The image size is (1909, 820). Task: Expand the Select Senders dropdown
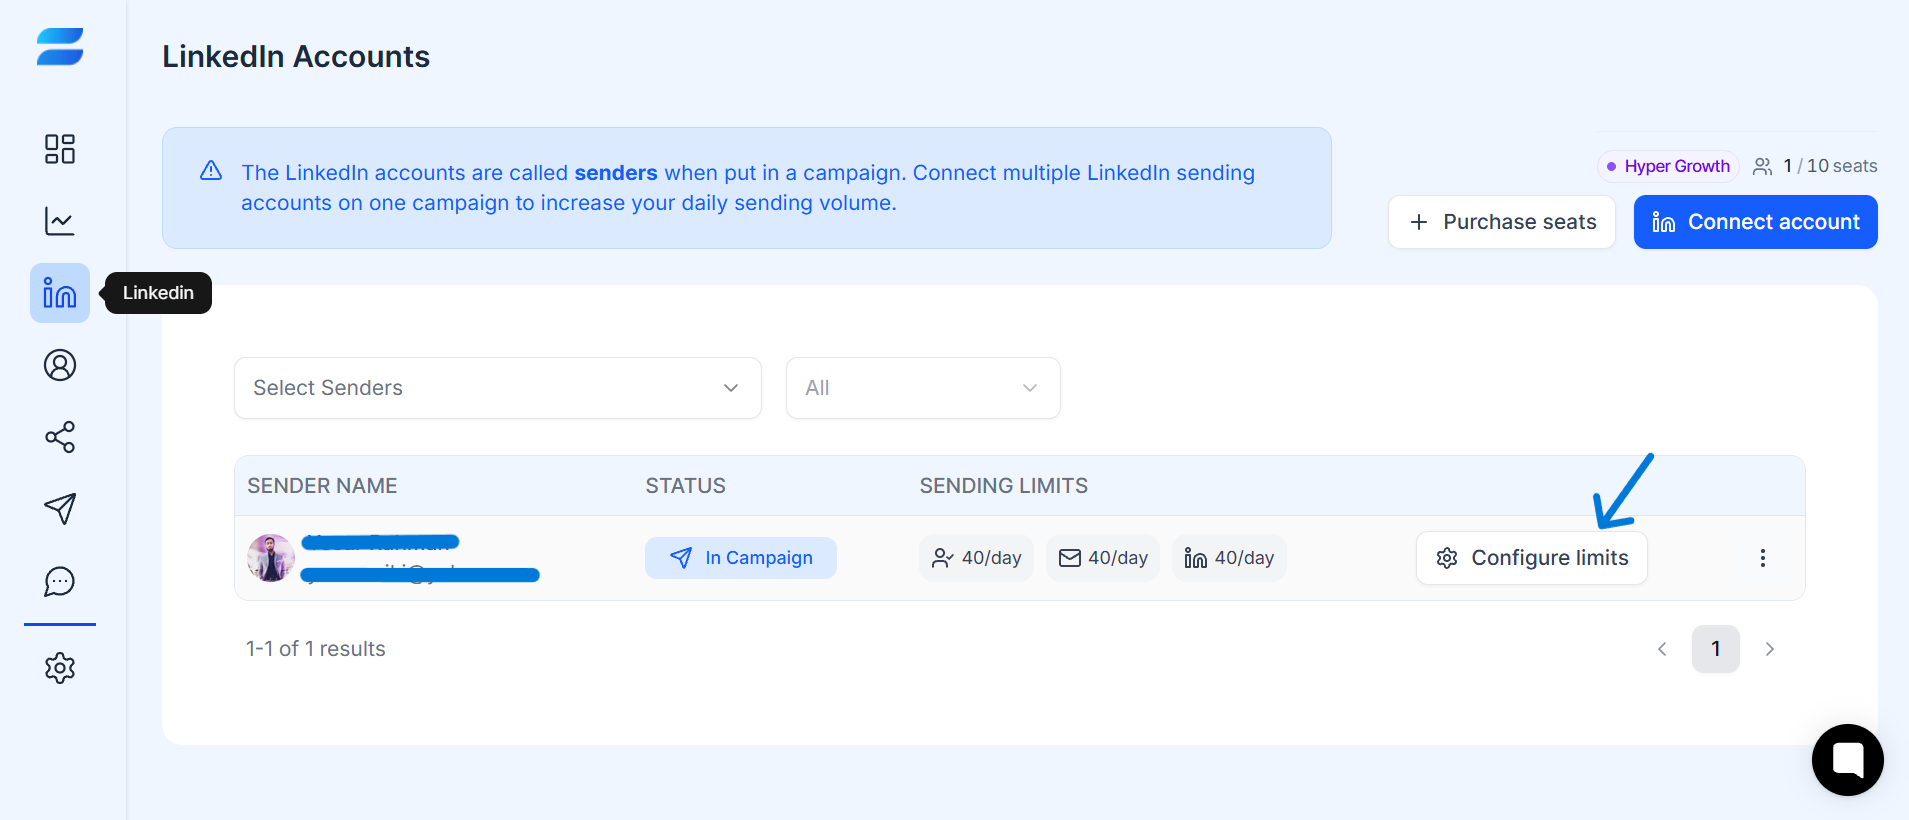click(498, 388)
